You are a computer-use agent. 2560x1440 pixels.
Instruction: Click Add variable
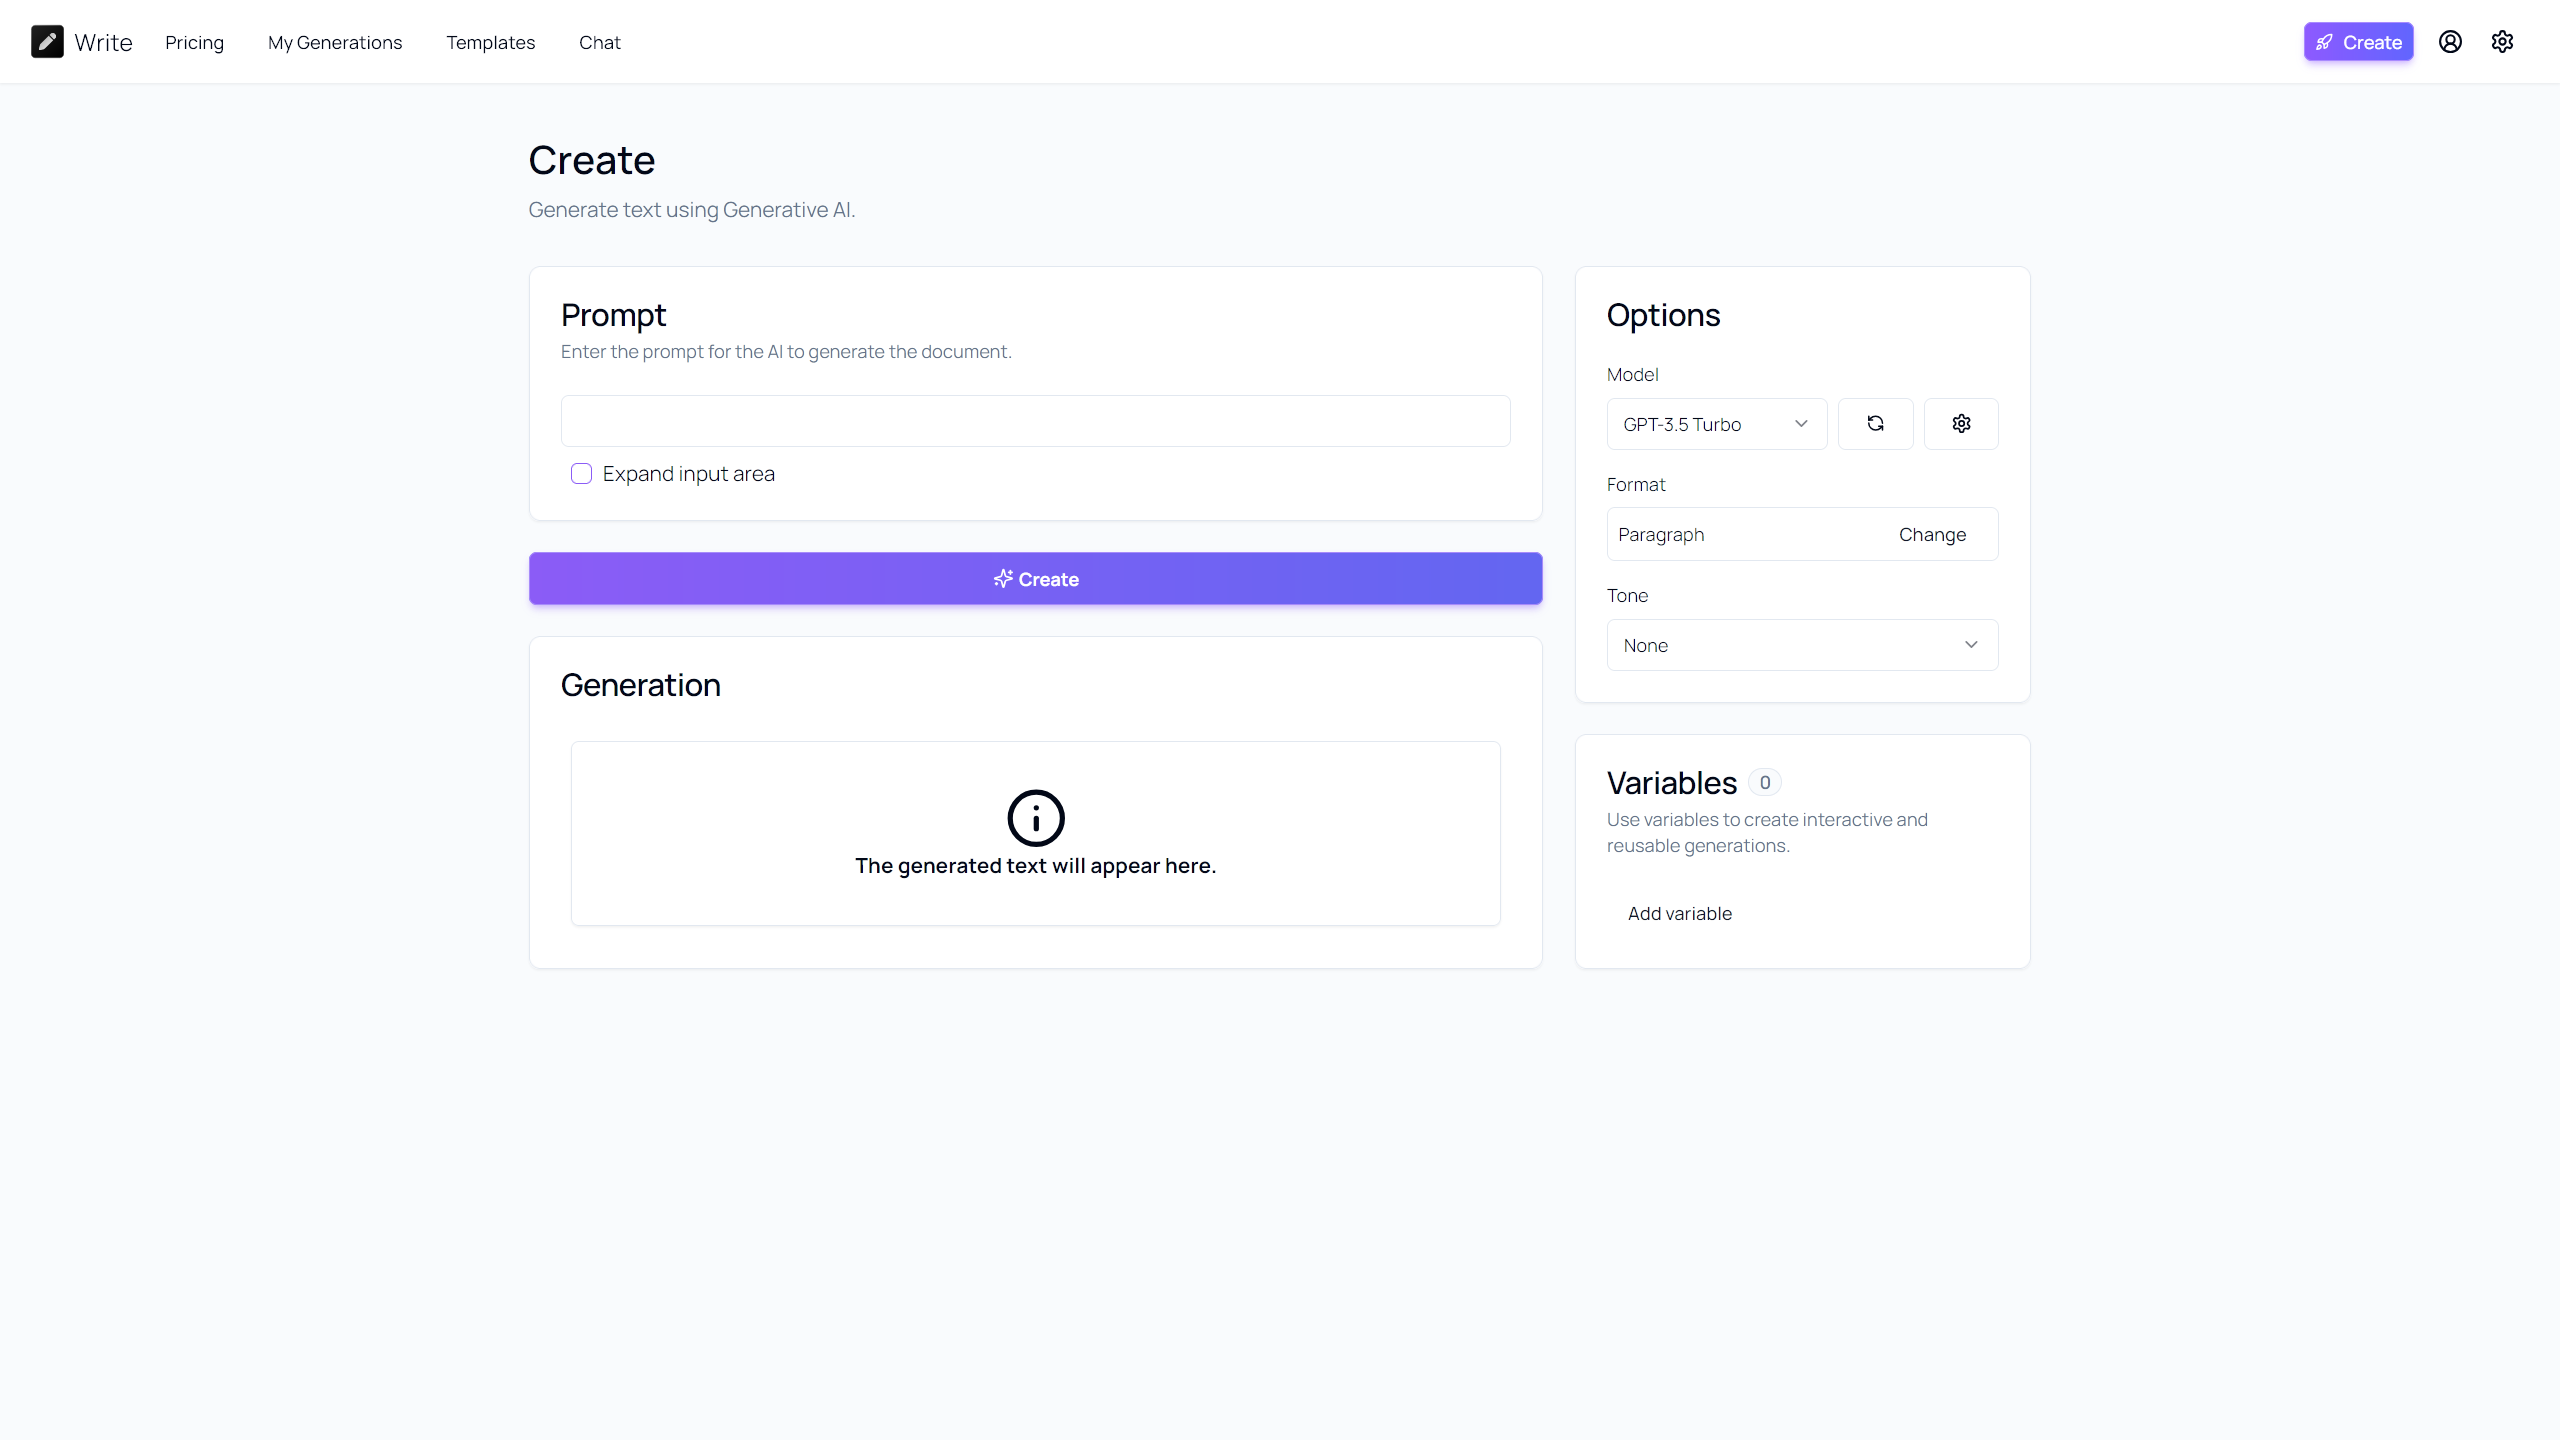tap(1679, 914)
